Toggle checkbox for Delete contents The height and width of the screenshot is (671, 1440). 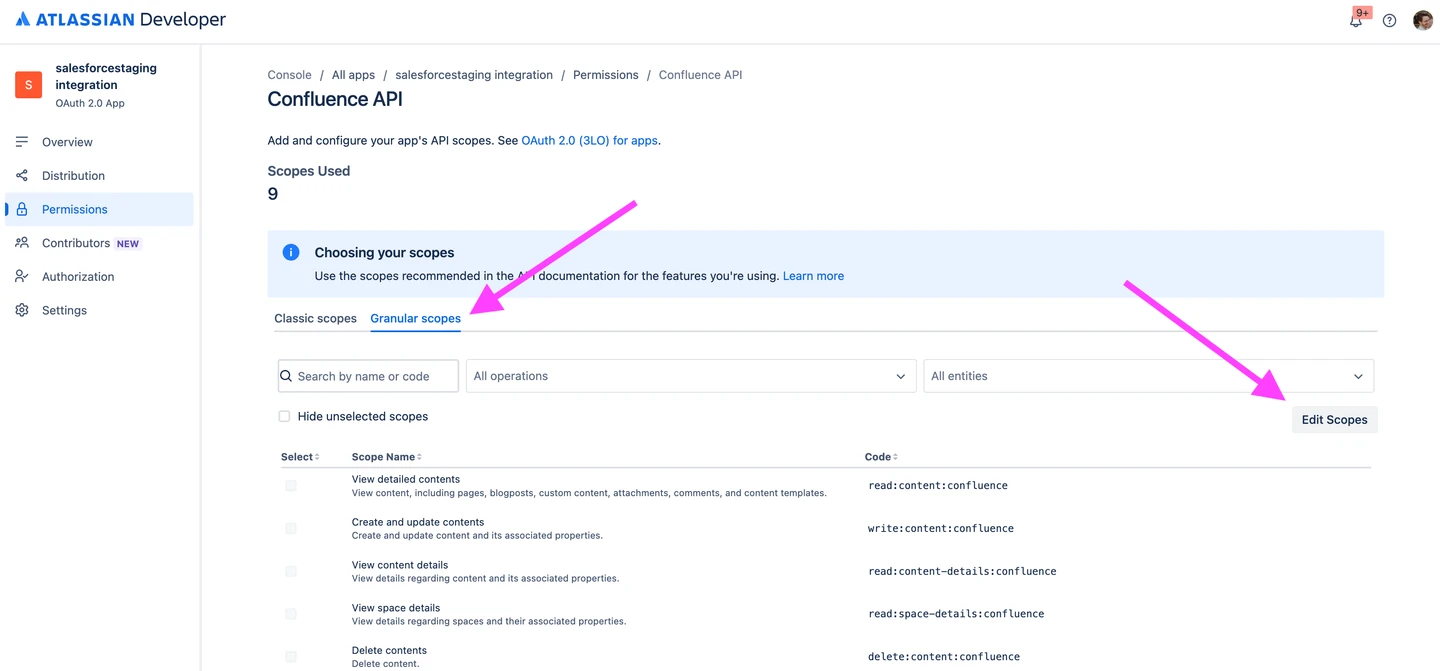tap(291, 657)
